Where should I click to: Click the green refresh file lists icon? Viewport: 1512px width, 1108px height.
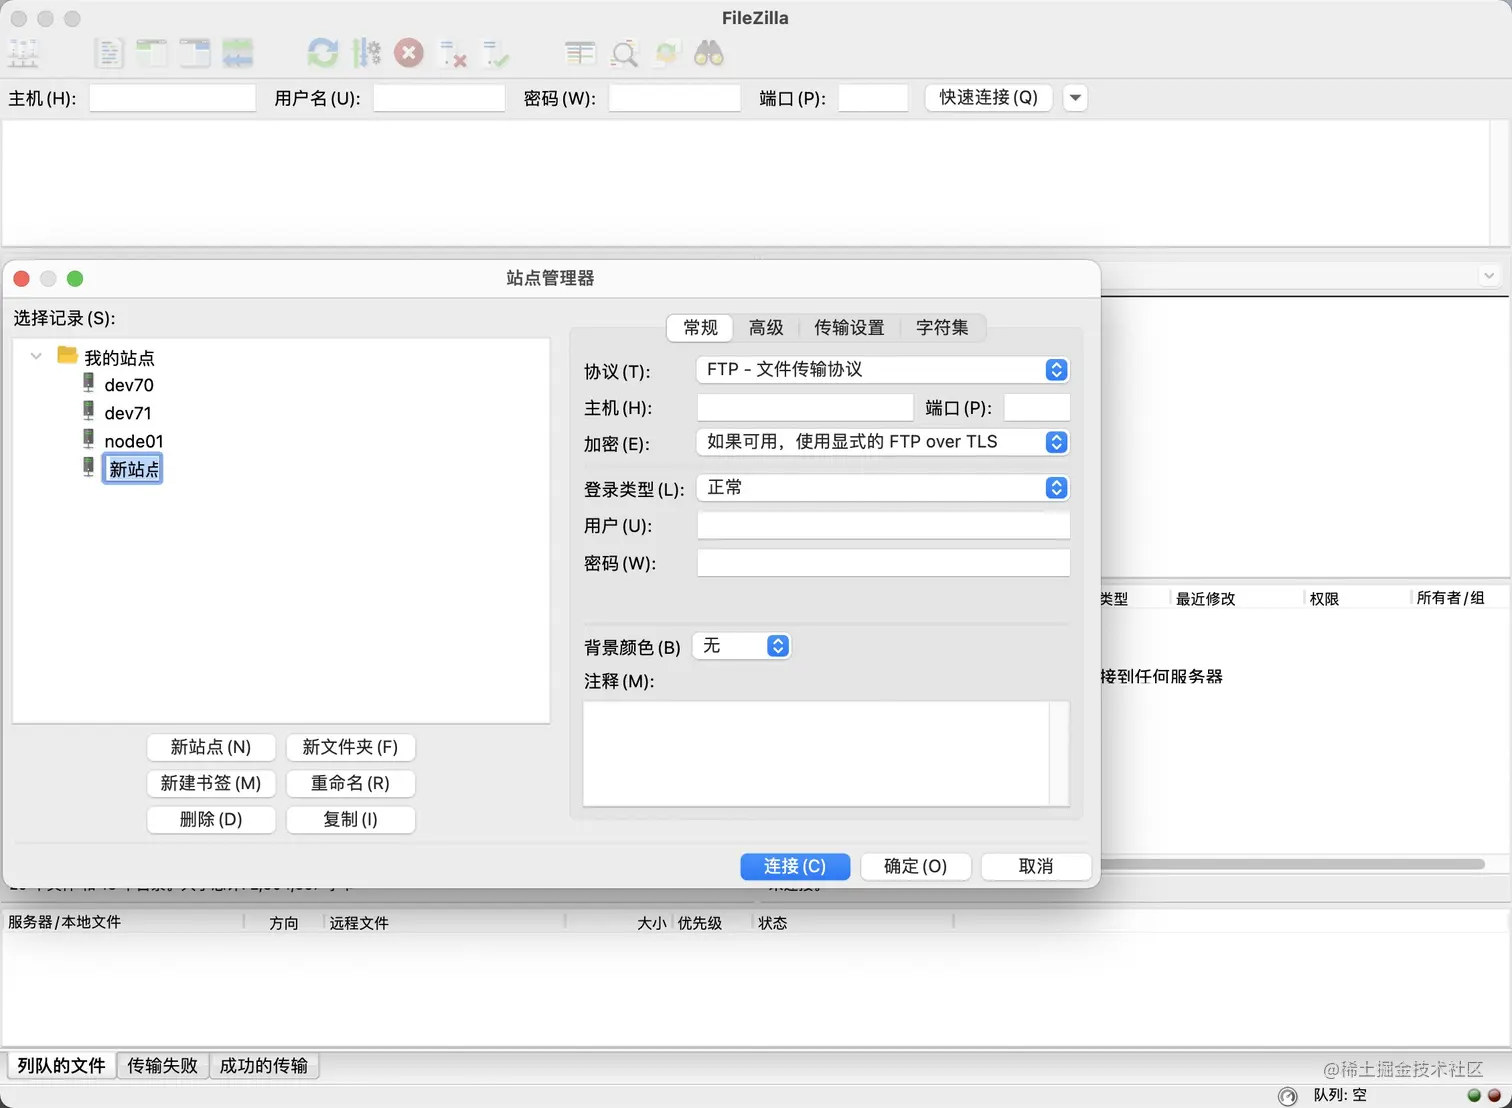coord(322,53)
